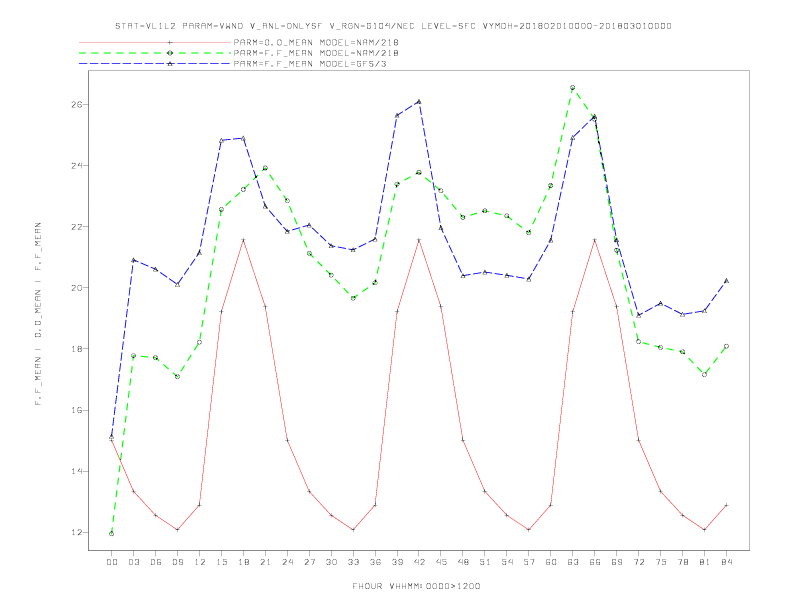This screenshot has height=612, width=792.
Task: Click the x-axis title FHOUR VHHMM=0000>1200
Action: point(416,586)
